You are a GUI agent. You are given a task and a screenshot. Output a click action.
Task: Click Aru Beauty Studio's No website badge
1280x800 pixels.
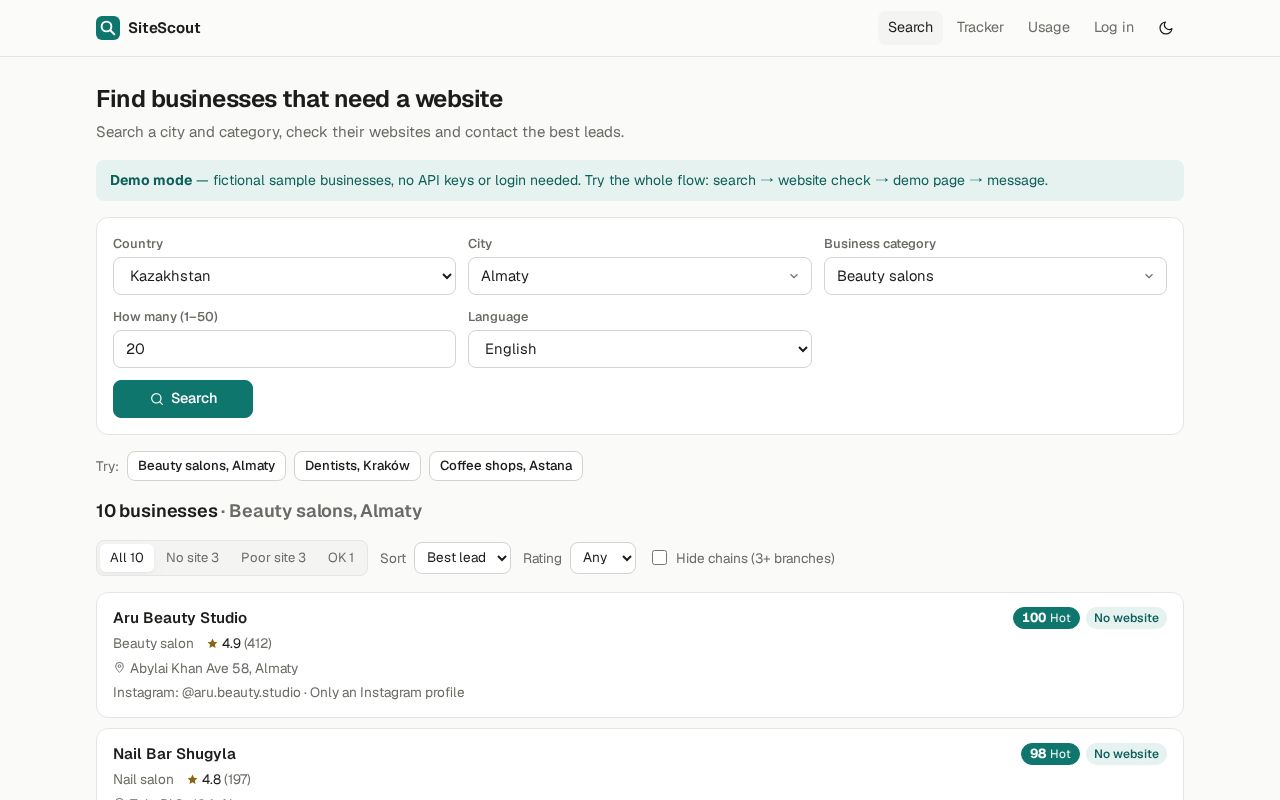tap(1126, 618)
